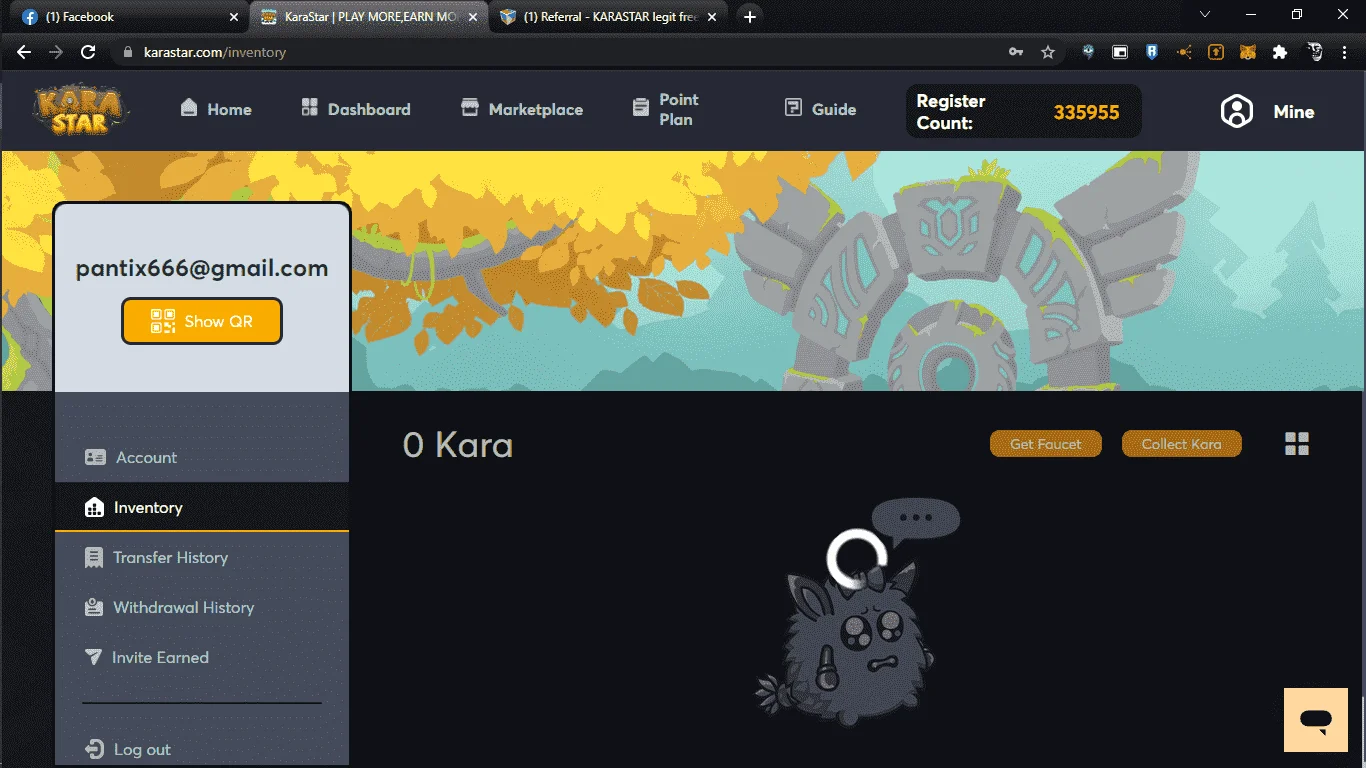Open the Extensions puzzle menu

[x=1280, y=52]
